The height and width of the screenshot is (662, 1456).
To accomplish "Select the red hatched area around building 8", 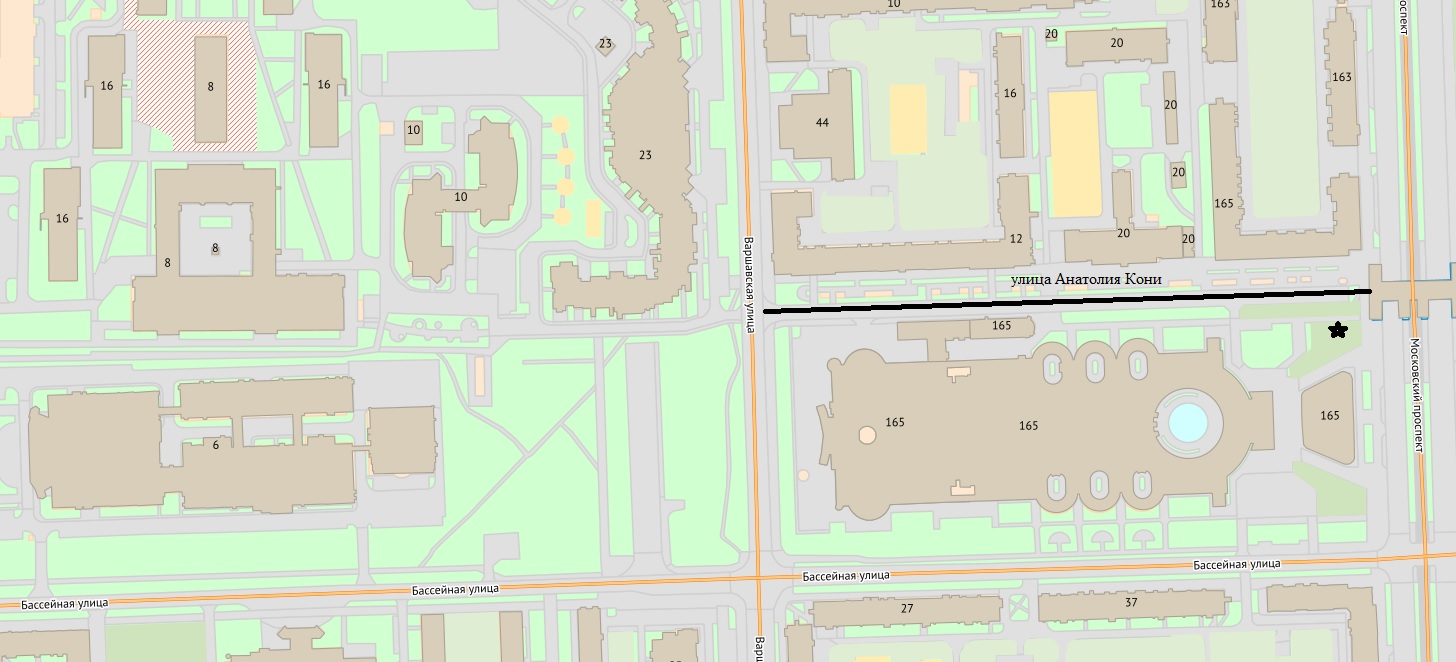I will [x=160, y=80].
